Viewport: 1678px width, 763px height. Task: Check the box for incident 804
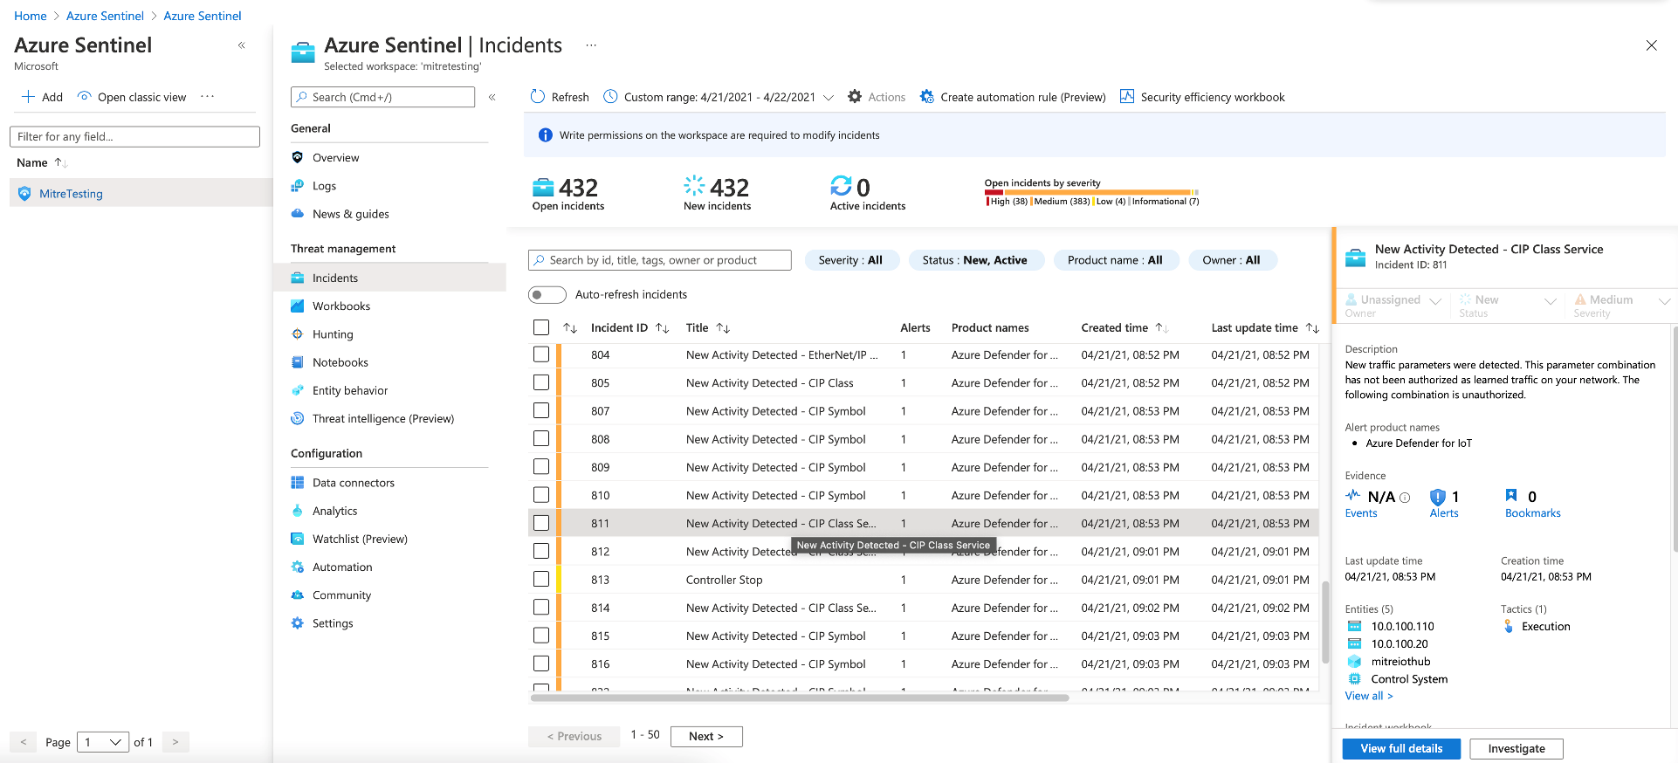coord(541,354)
